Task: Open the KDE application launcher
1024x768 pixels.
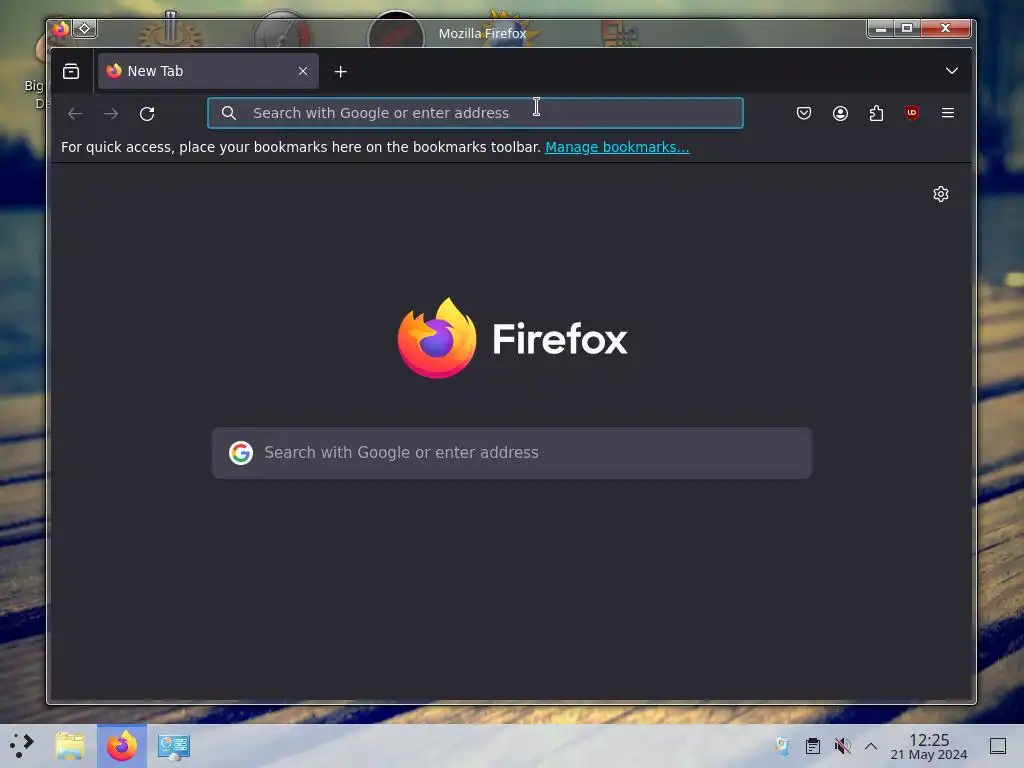Action: click(22, 746)
